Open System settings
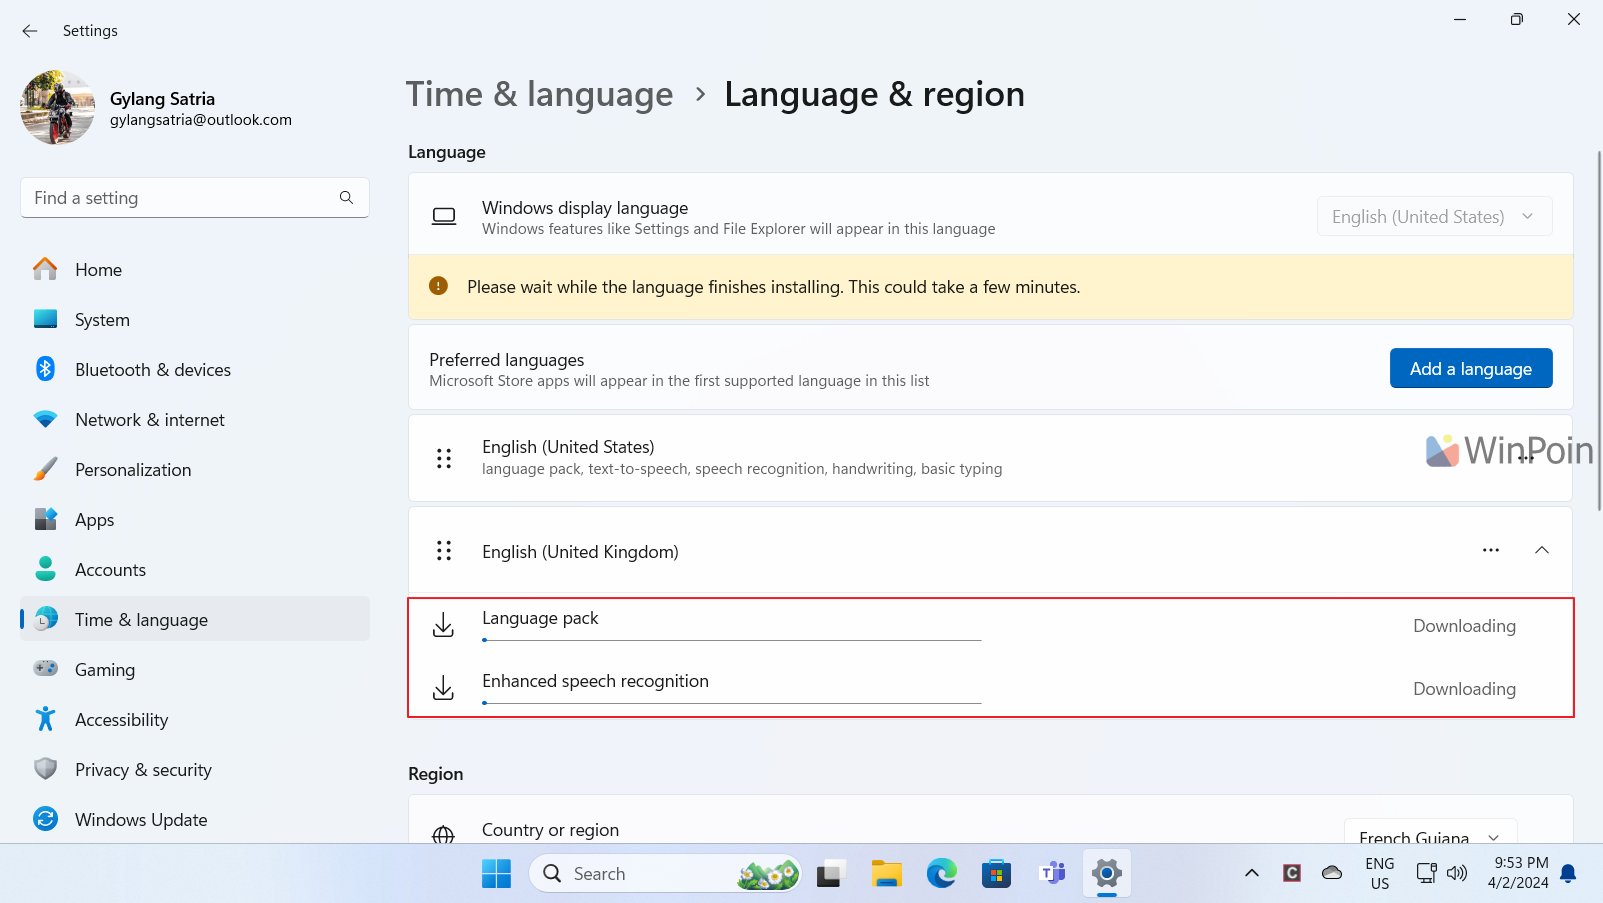 pyautogui.click(x=195, y=320)
